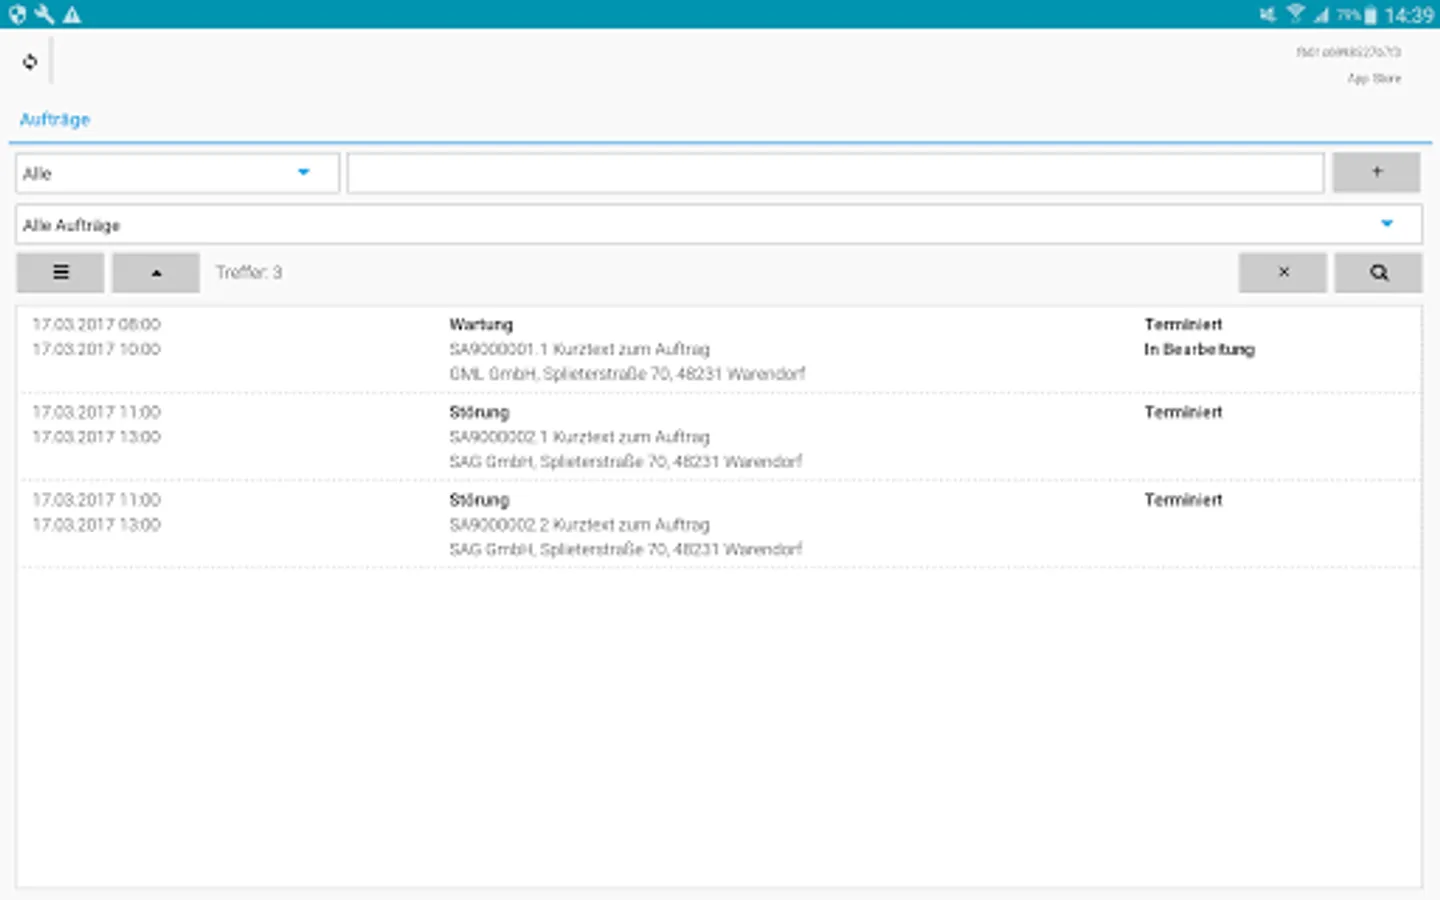Viewport: 1440px width, 900px height.
Task: Click the plus add button
Action: coord(1376,172)
